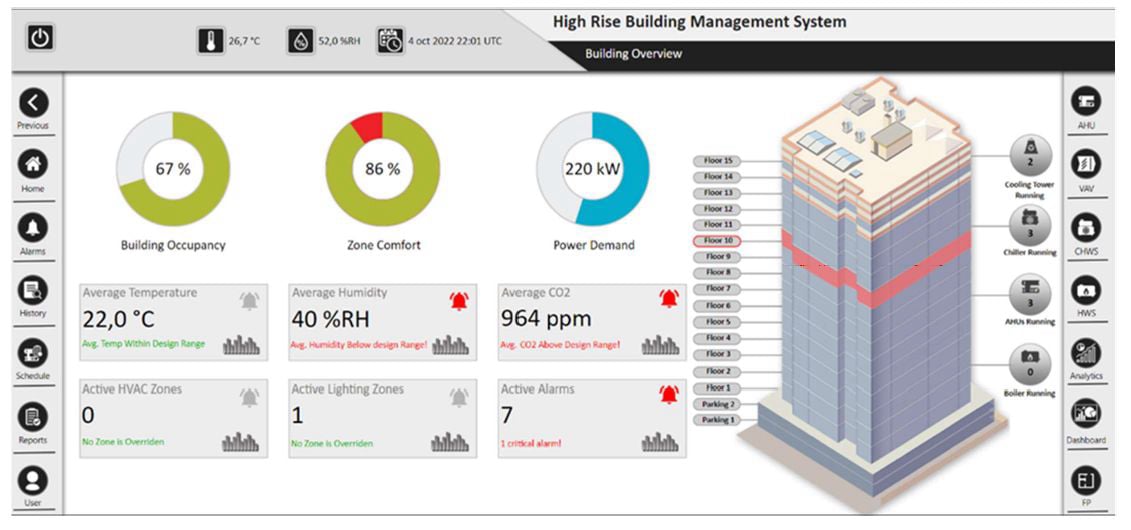Open the FP floor plan icon
1131x530 pixels.
click(1086, 480)
